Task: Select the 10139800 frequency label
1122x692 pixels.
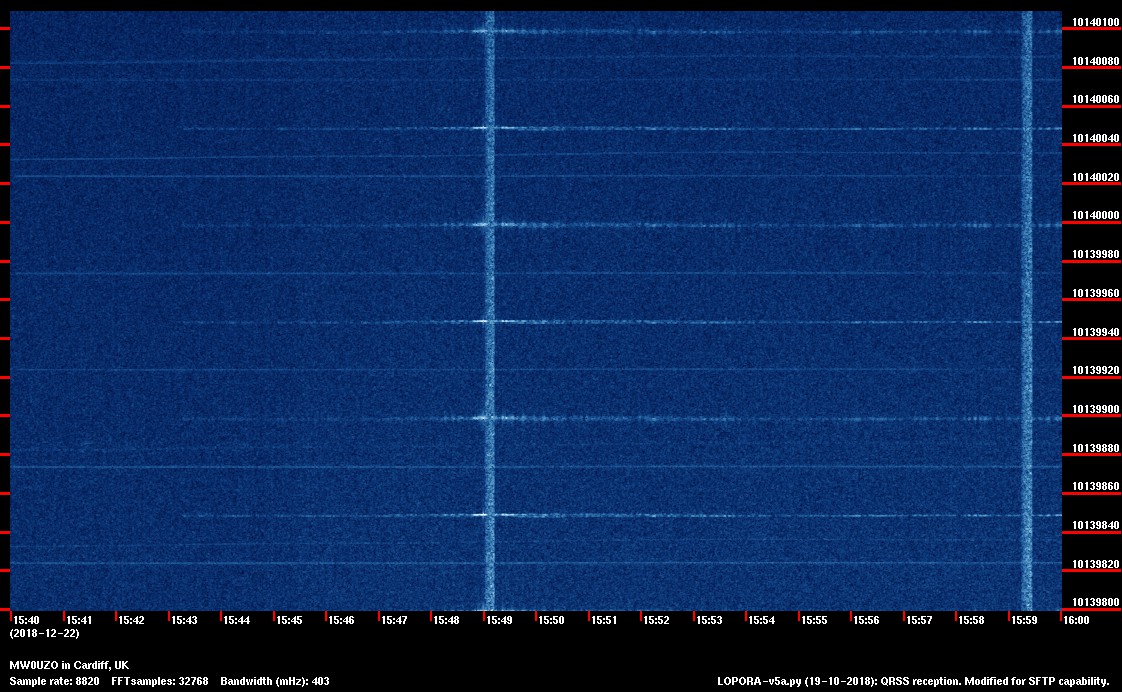Action: (x=1095, y=603)
